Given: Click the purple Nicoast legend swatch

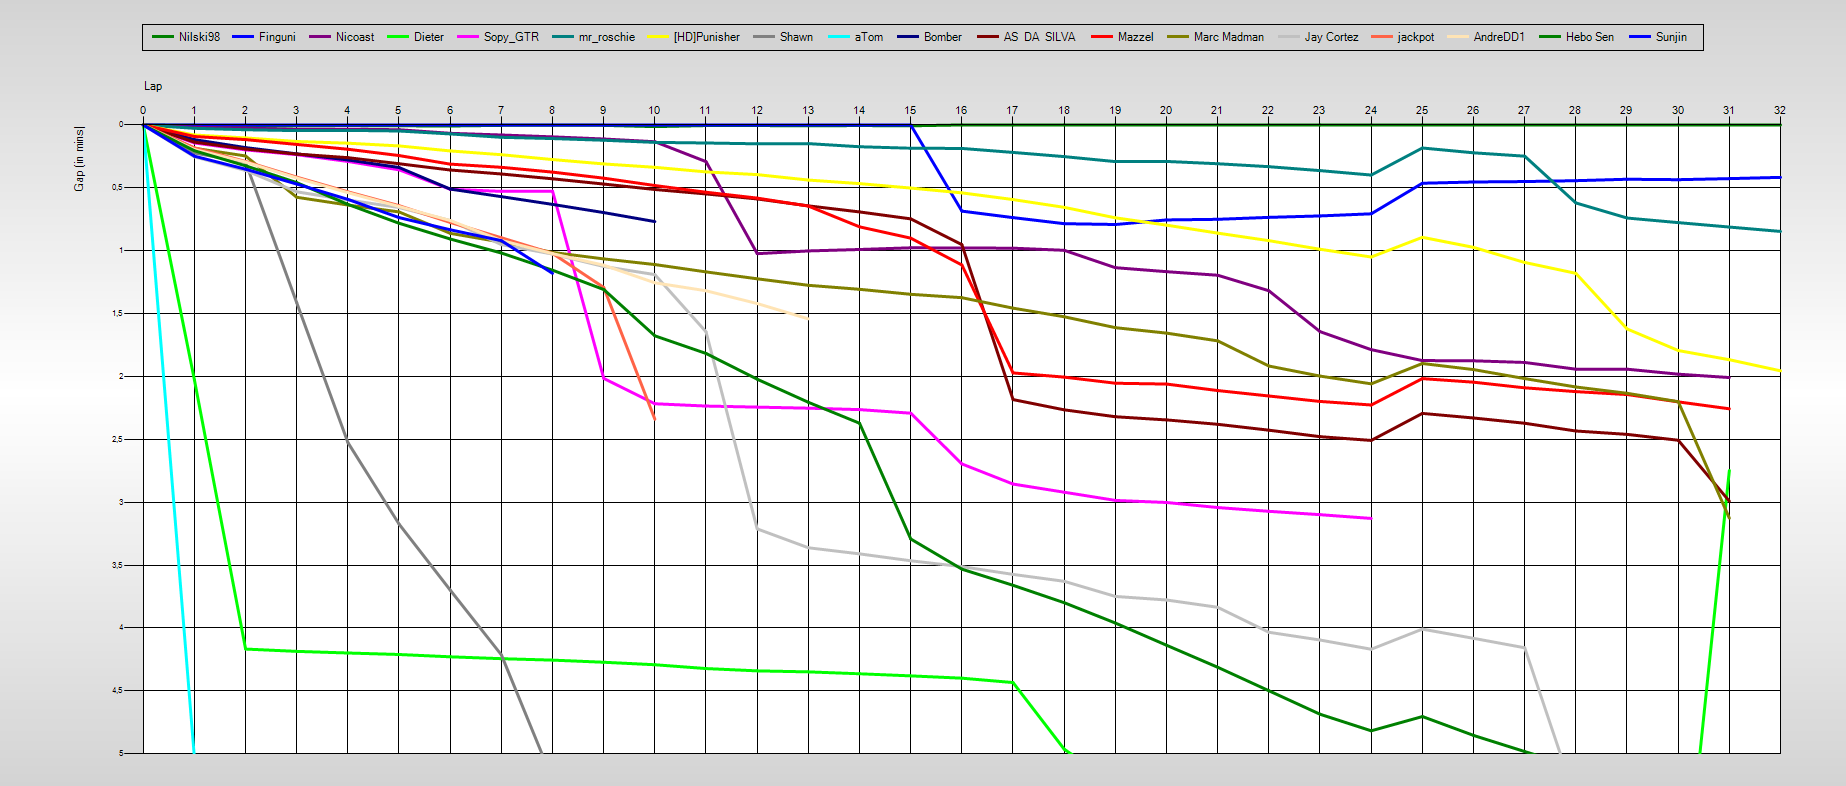Looking at the screenshot, I should click(x=320, y=37).
